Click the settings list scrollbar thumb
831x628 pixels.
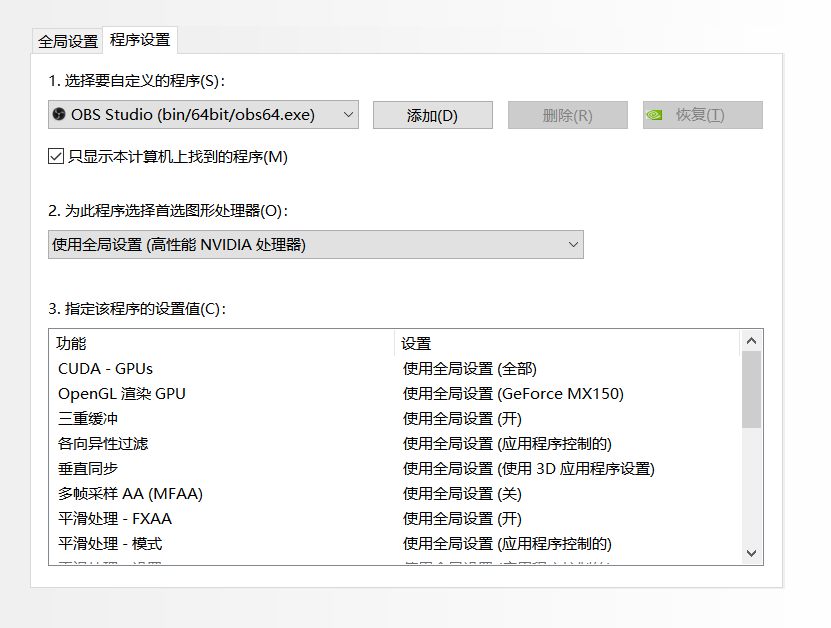[x=751, y=390]
